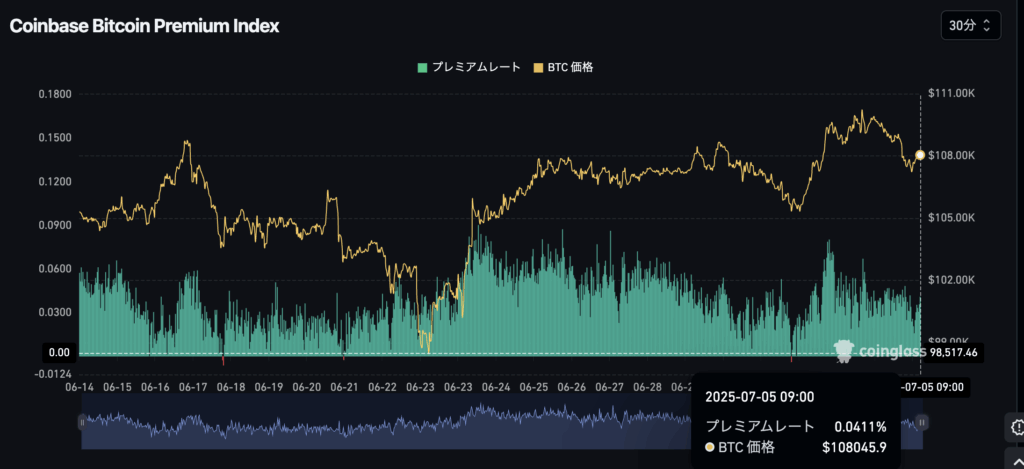
Task: Click the Coinbase Bitcoin Premium Index title
Action: click(144, 26)
